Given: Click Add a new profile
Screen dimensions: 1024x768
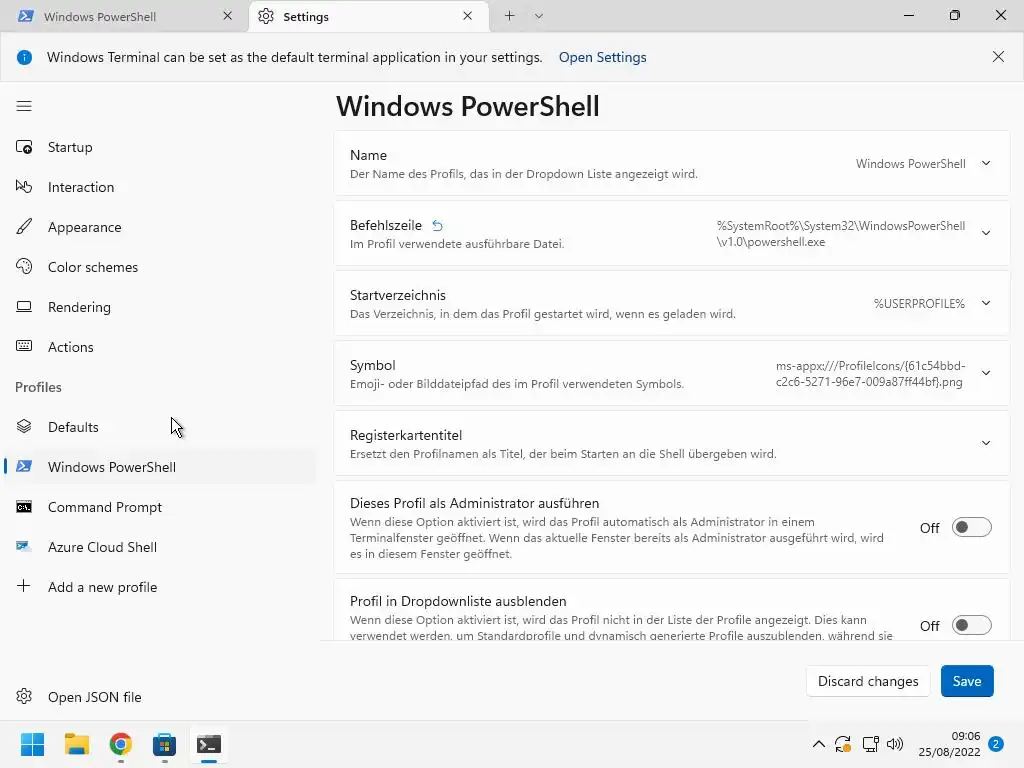Looking at the screenshot, I should (x=160, y=586).
